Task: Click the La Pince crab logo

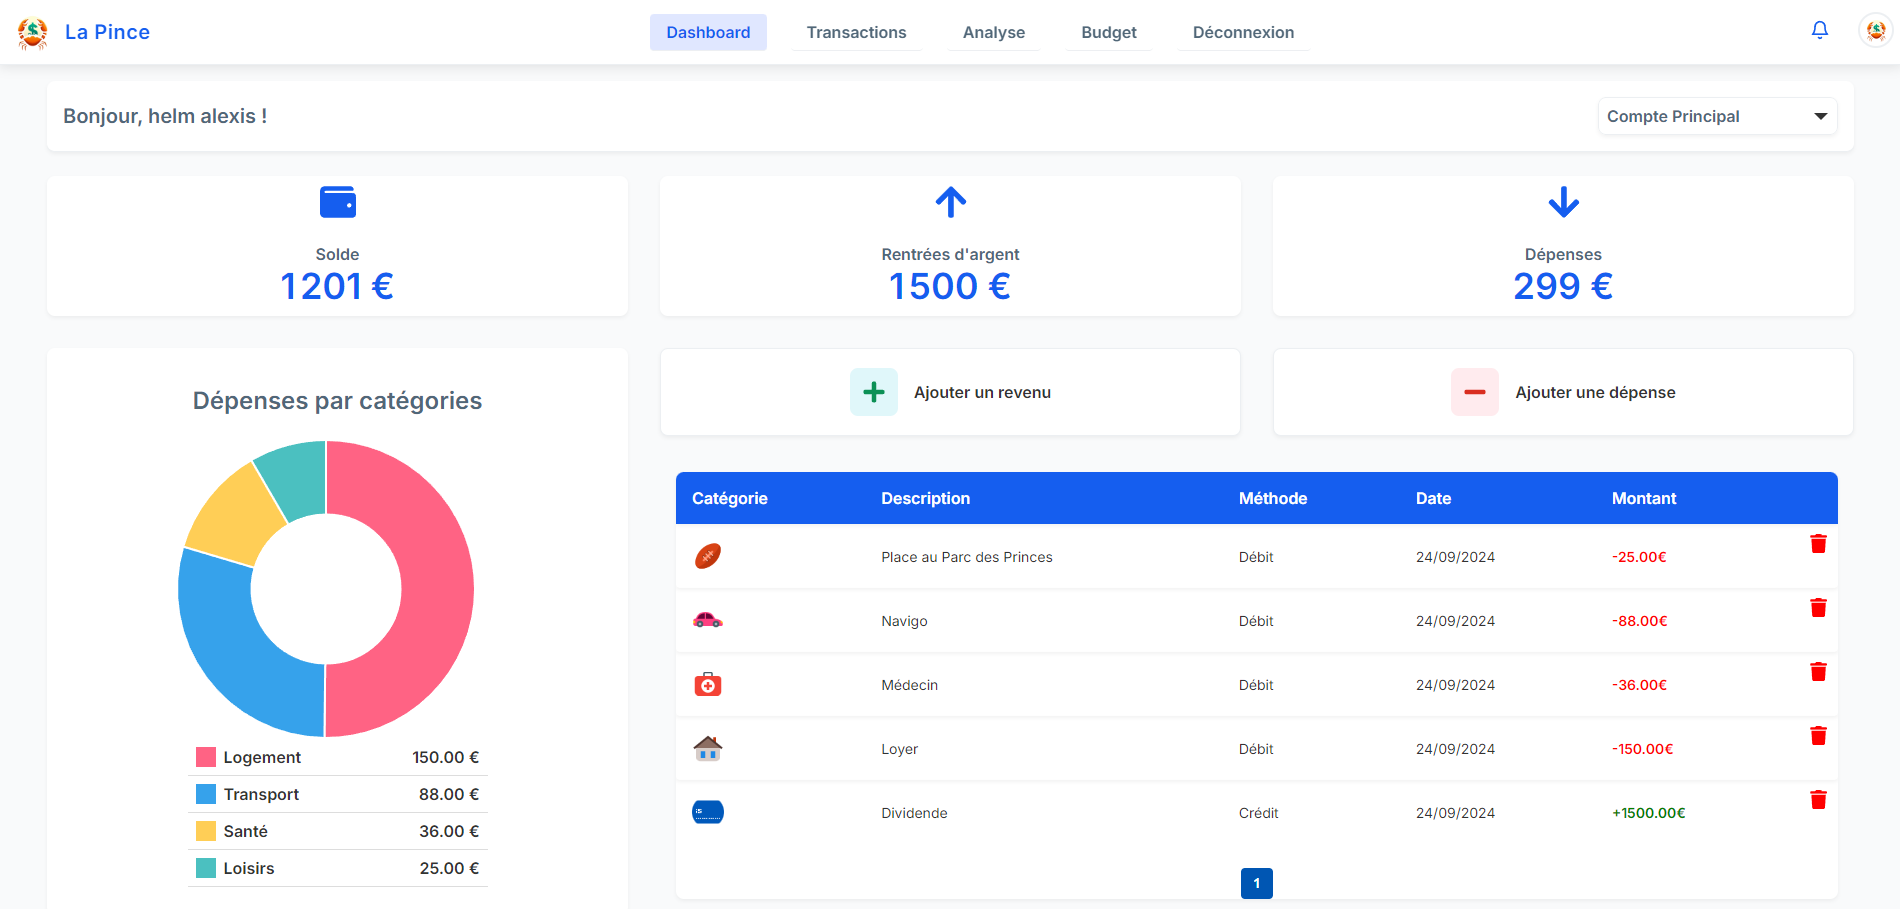Action: tap(33, 33)
